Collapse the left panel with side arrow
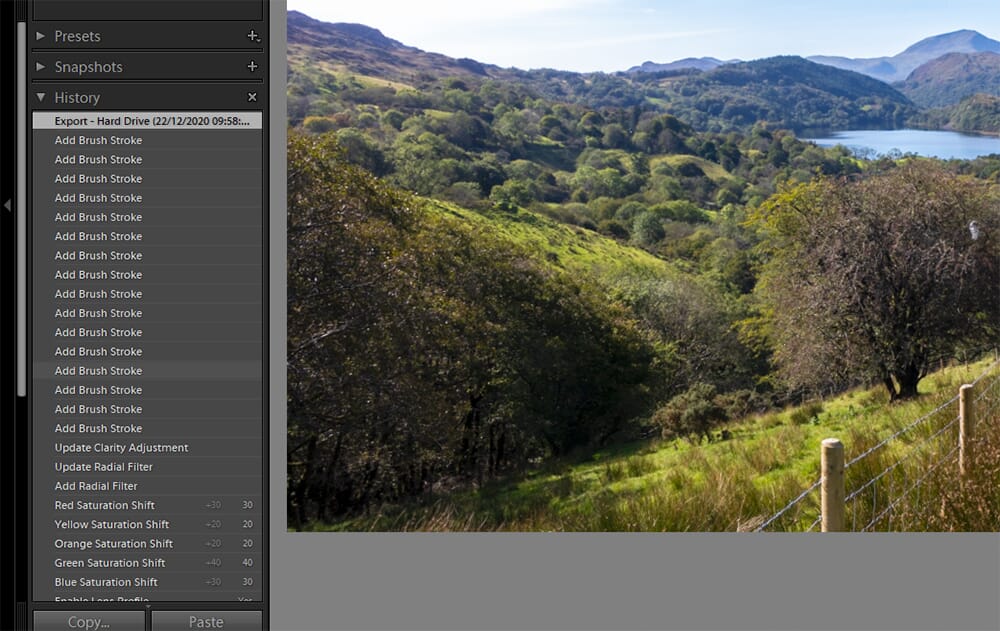 pyautogui.click(x=7, y=205)
